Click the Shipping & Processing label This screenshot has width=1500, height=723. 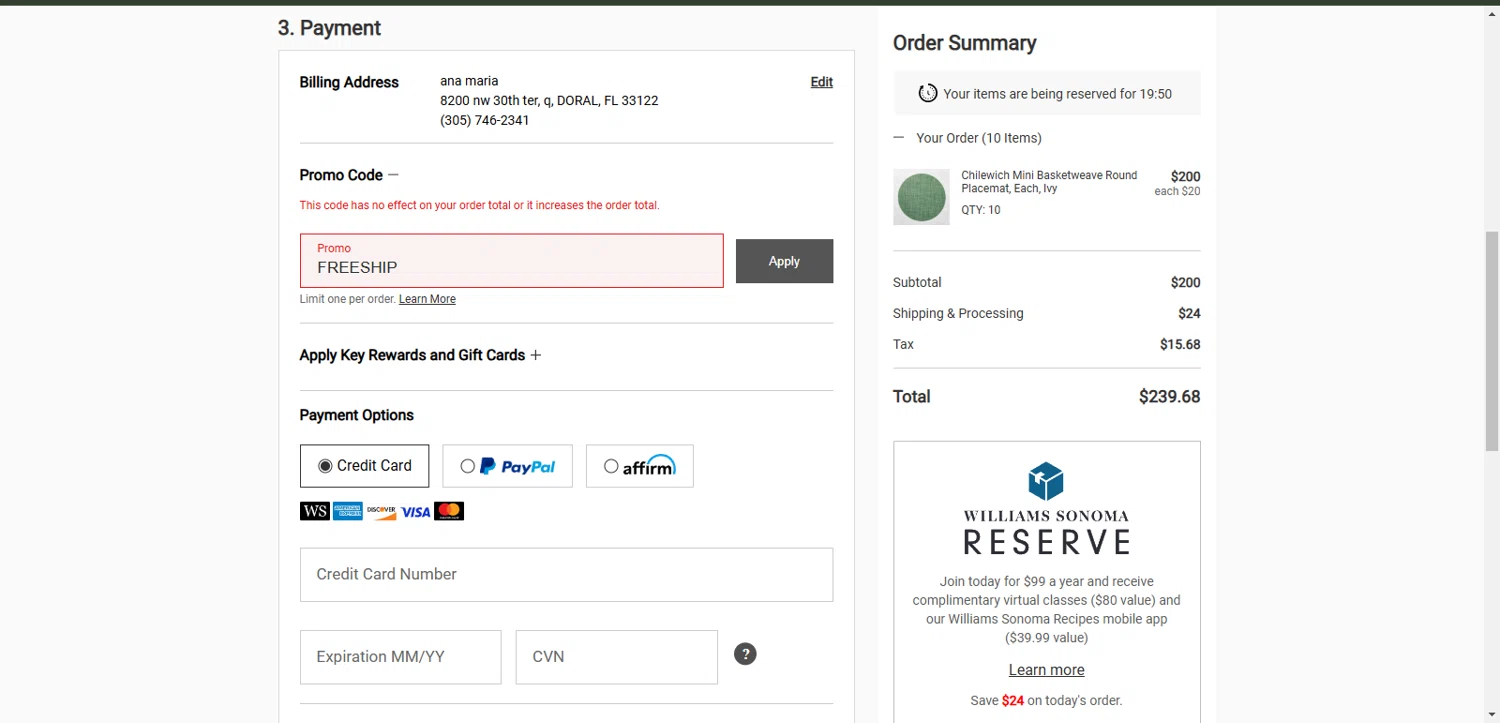coord(958,313)
